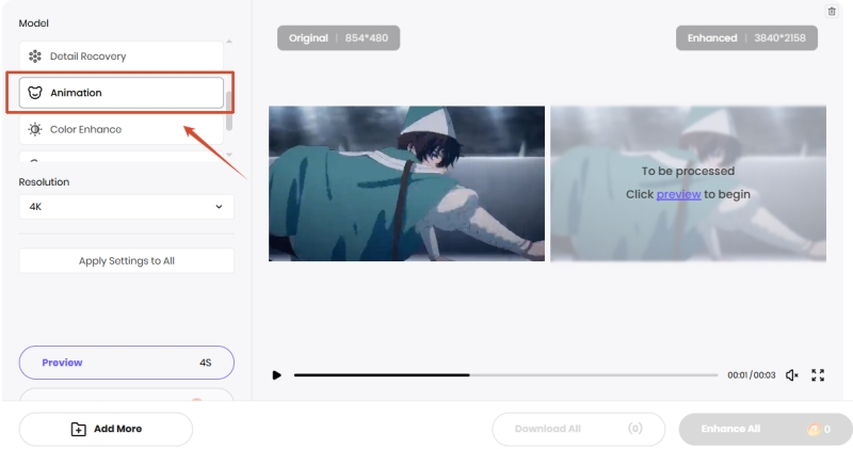The height and width of the screenshot is (449, 853).
Task: Play the video with the play icon
Action: point(276,375)
